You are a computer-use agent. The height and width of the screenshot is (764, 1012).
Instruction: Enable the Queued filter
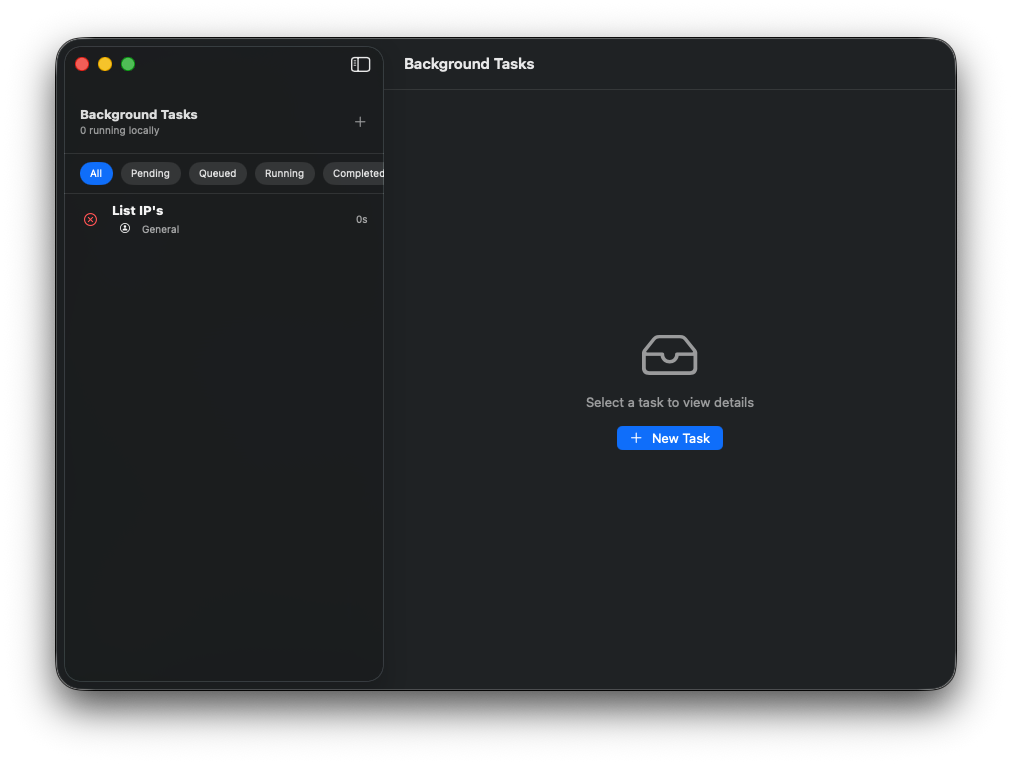[217, 173]
